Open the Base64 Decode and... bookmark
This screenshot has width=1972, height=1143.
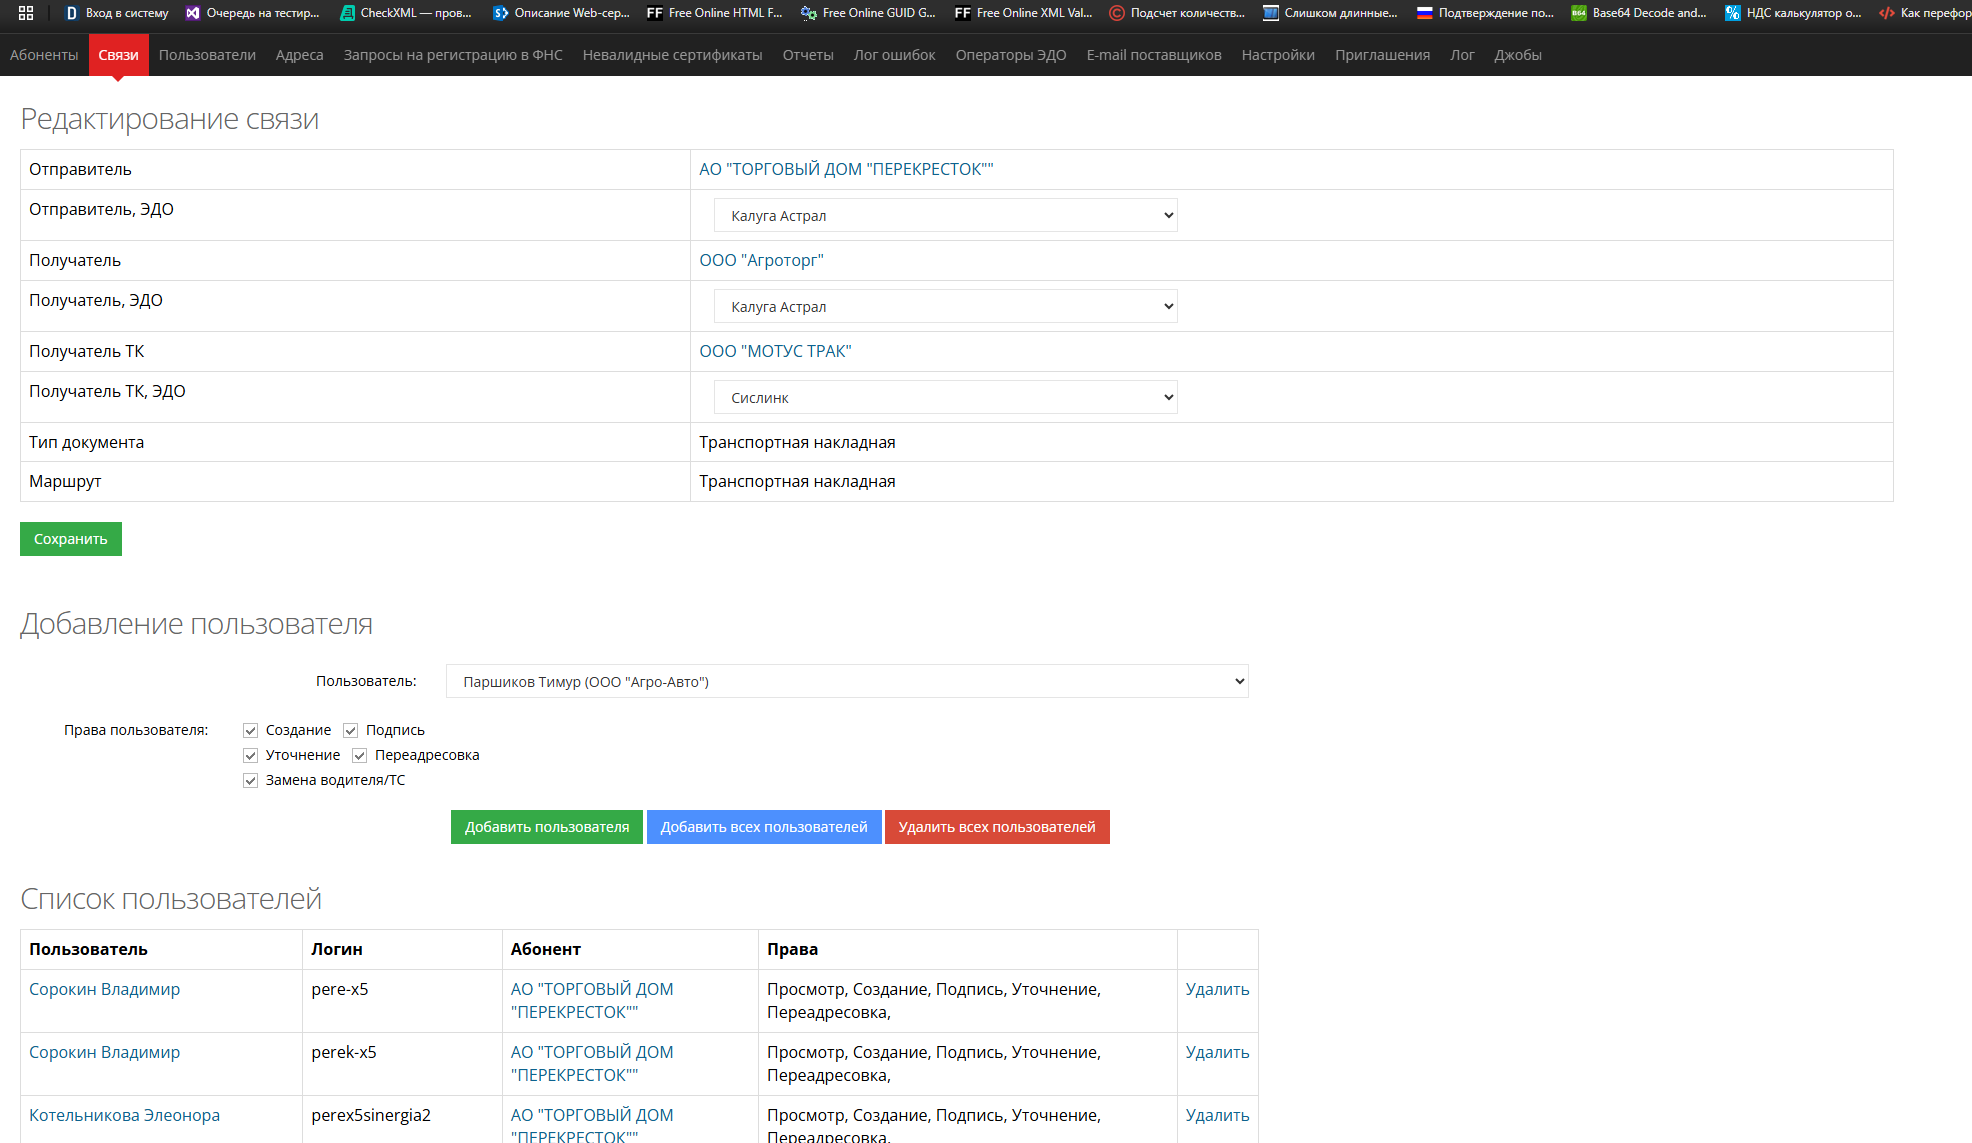pos(1639,13)
